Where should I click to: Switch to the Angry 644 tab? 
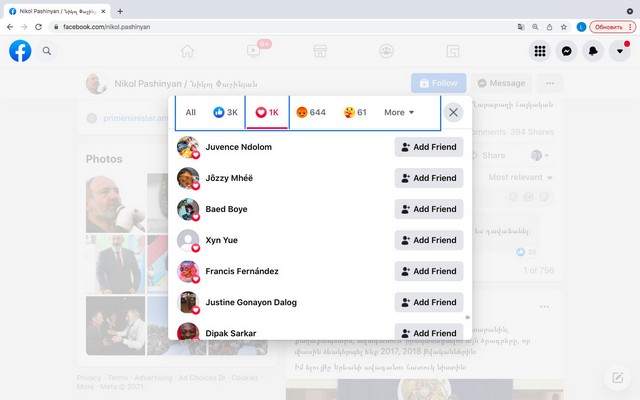pyautogui.click(x=311, y=112)
